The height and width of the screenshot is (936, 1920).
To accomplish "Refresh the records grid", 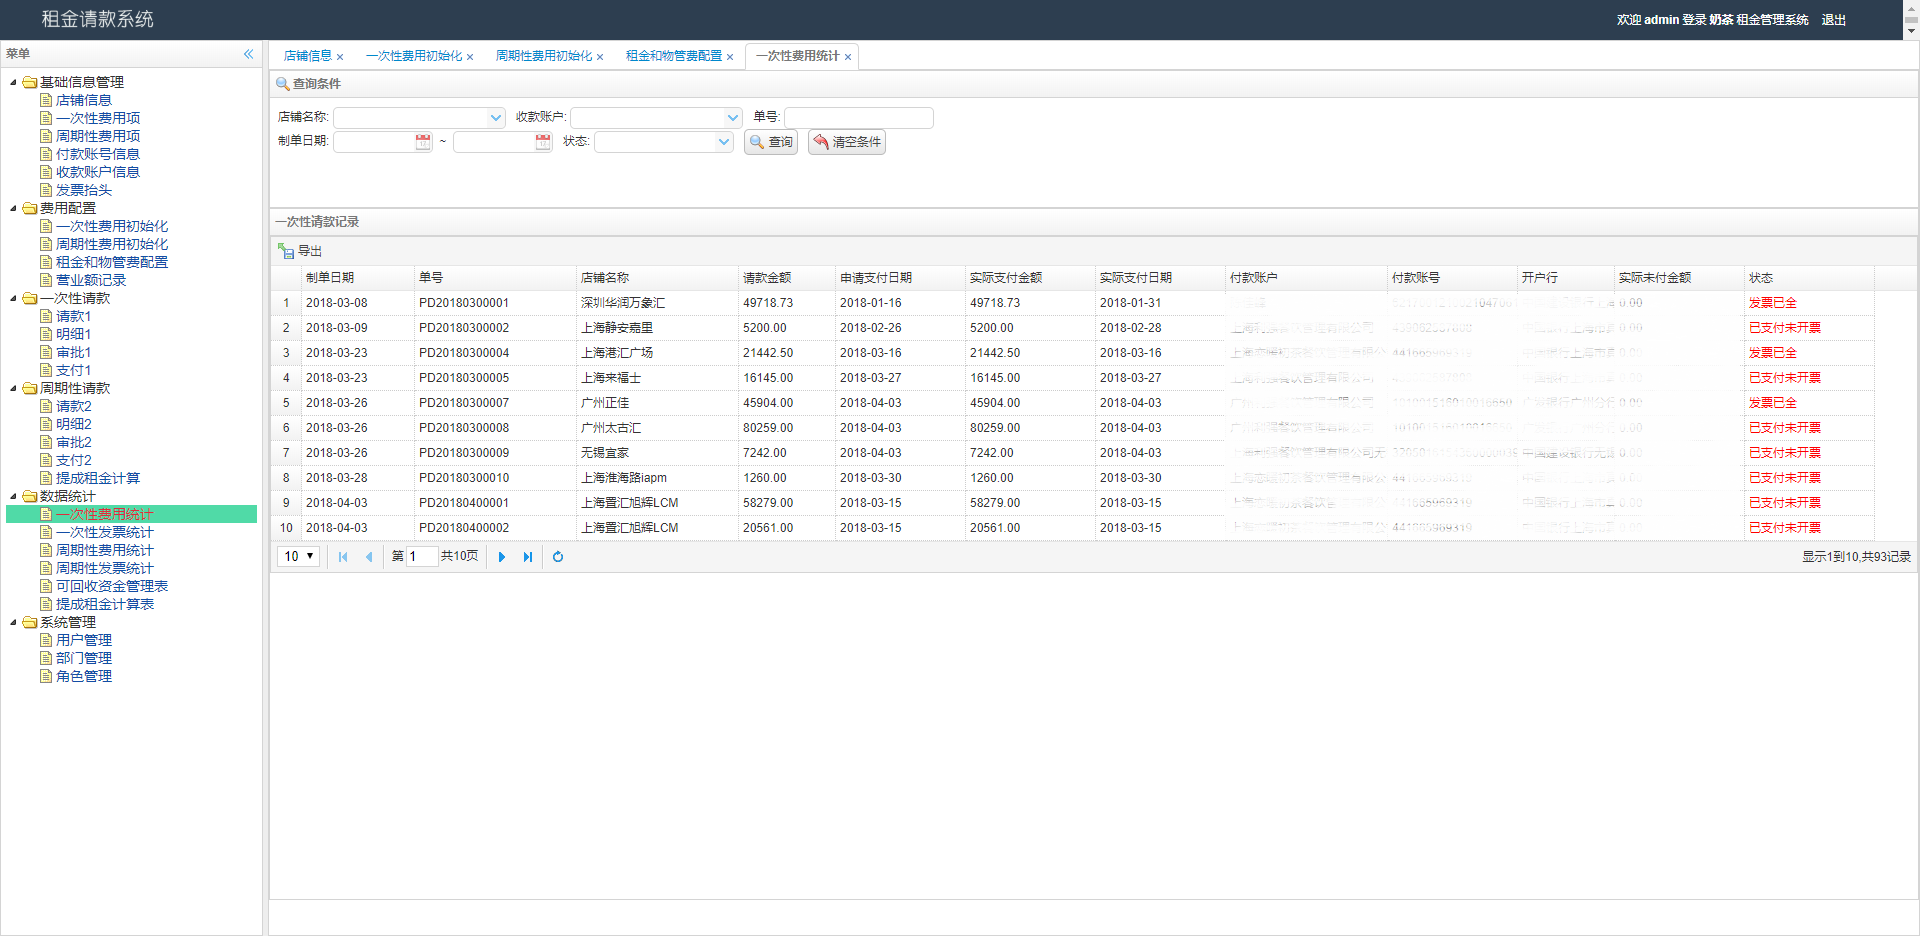I will pyautogui.click(x=558, y=557).
